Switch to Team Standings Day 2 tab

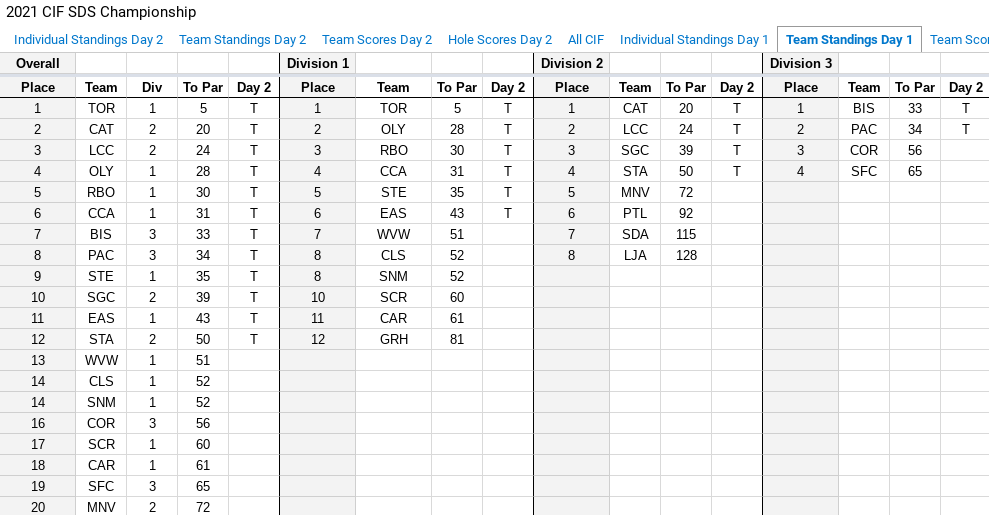click(x=242, y=40)
